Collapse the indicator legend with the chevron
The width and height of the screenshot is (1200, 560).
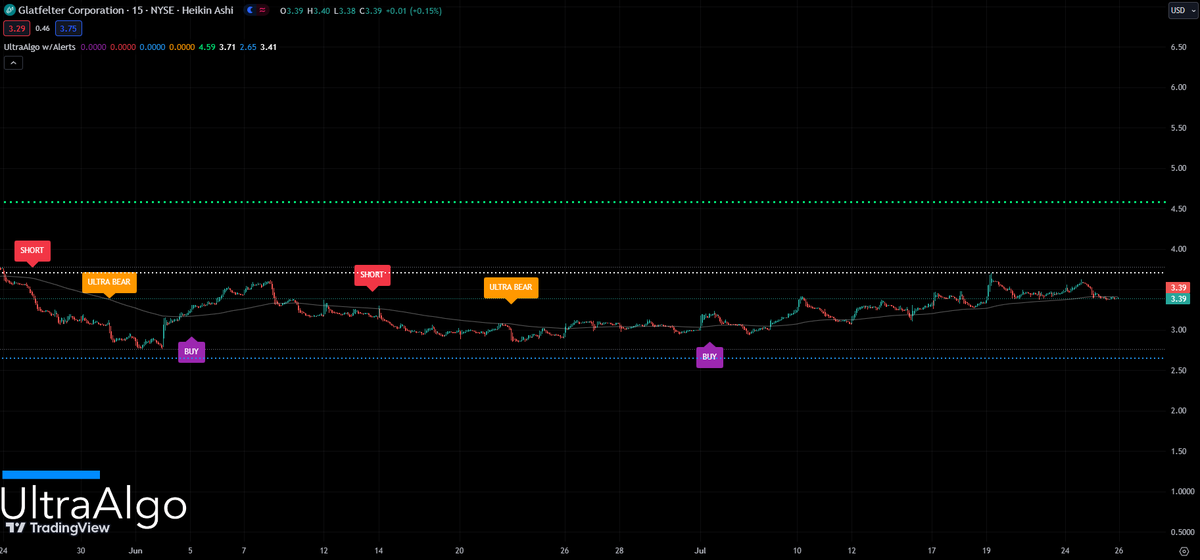tap(13, 62)
